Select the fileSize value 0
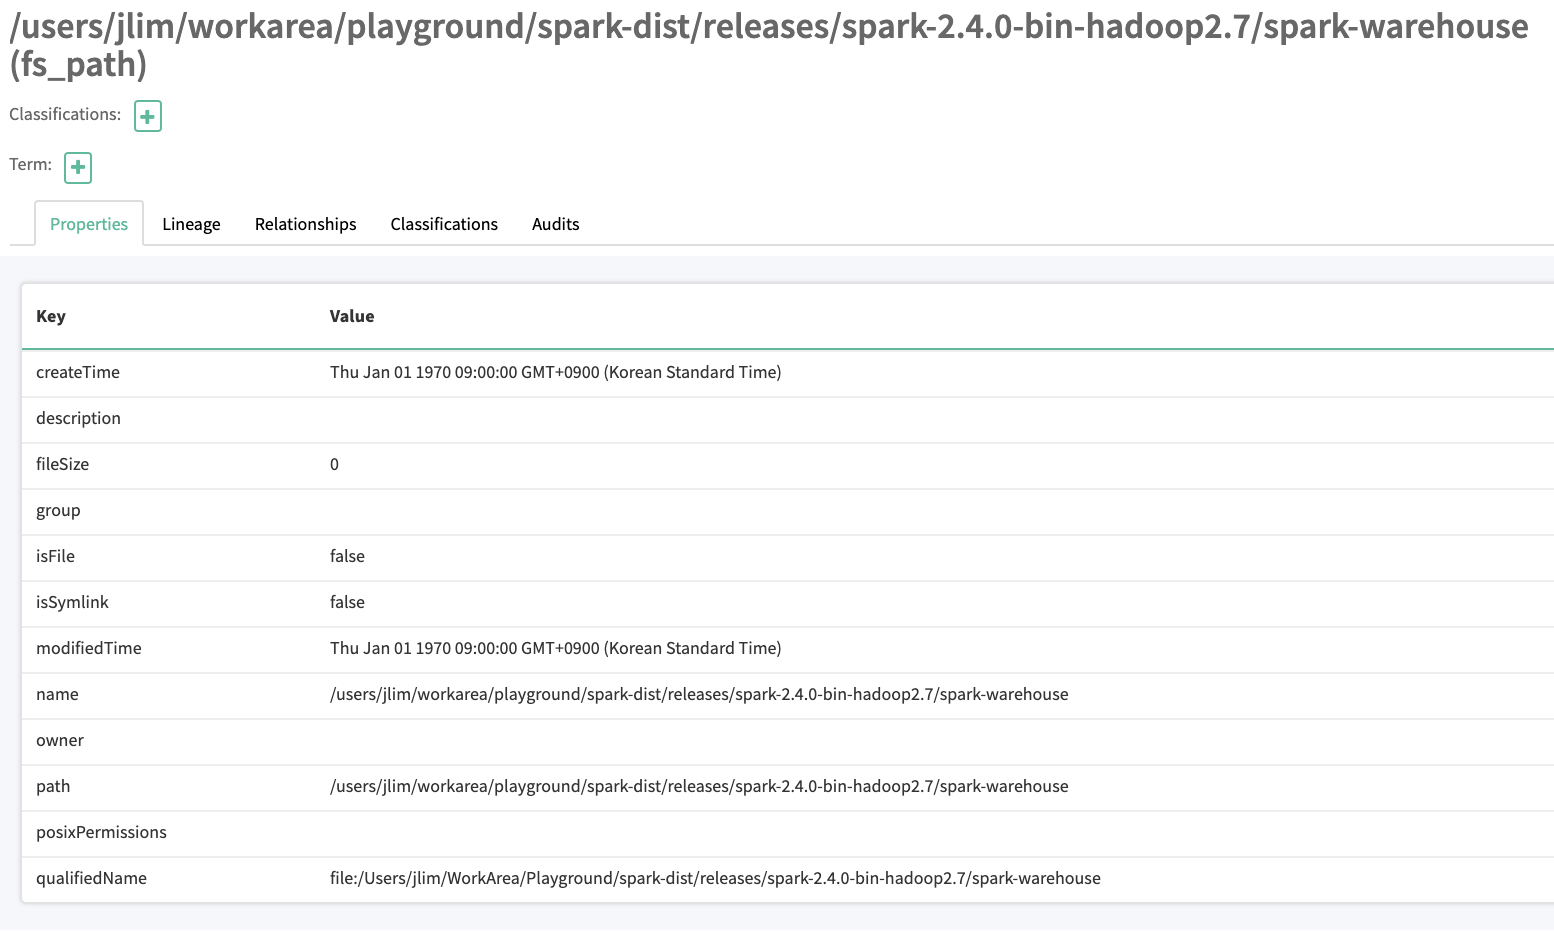This screenshot has width=1554, height=942. (x=334, y=464)
